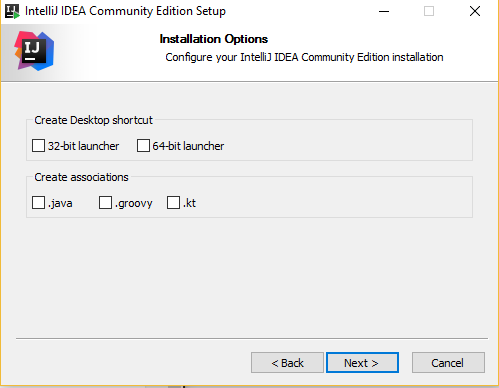Click the Next > button
499x388 pixels.
pos(362,363)
